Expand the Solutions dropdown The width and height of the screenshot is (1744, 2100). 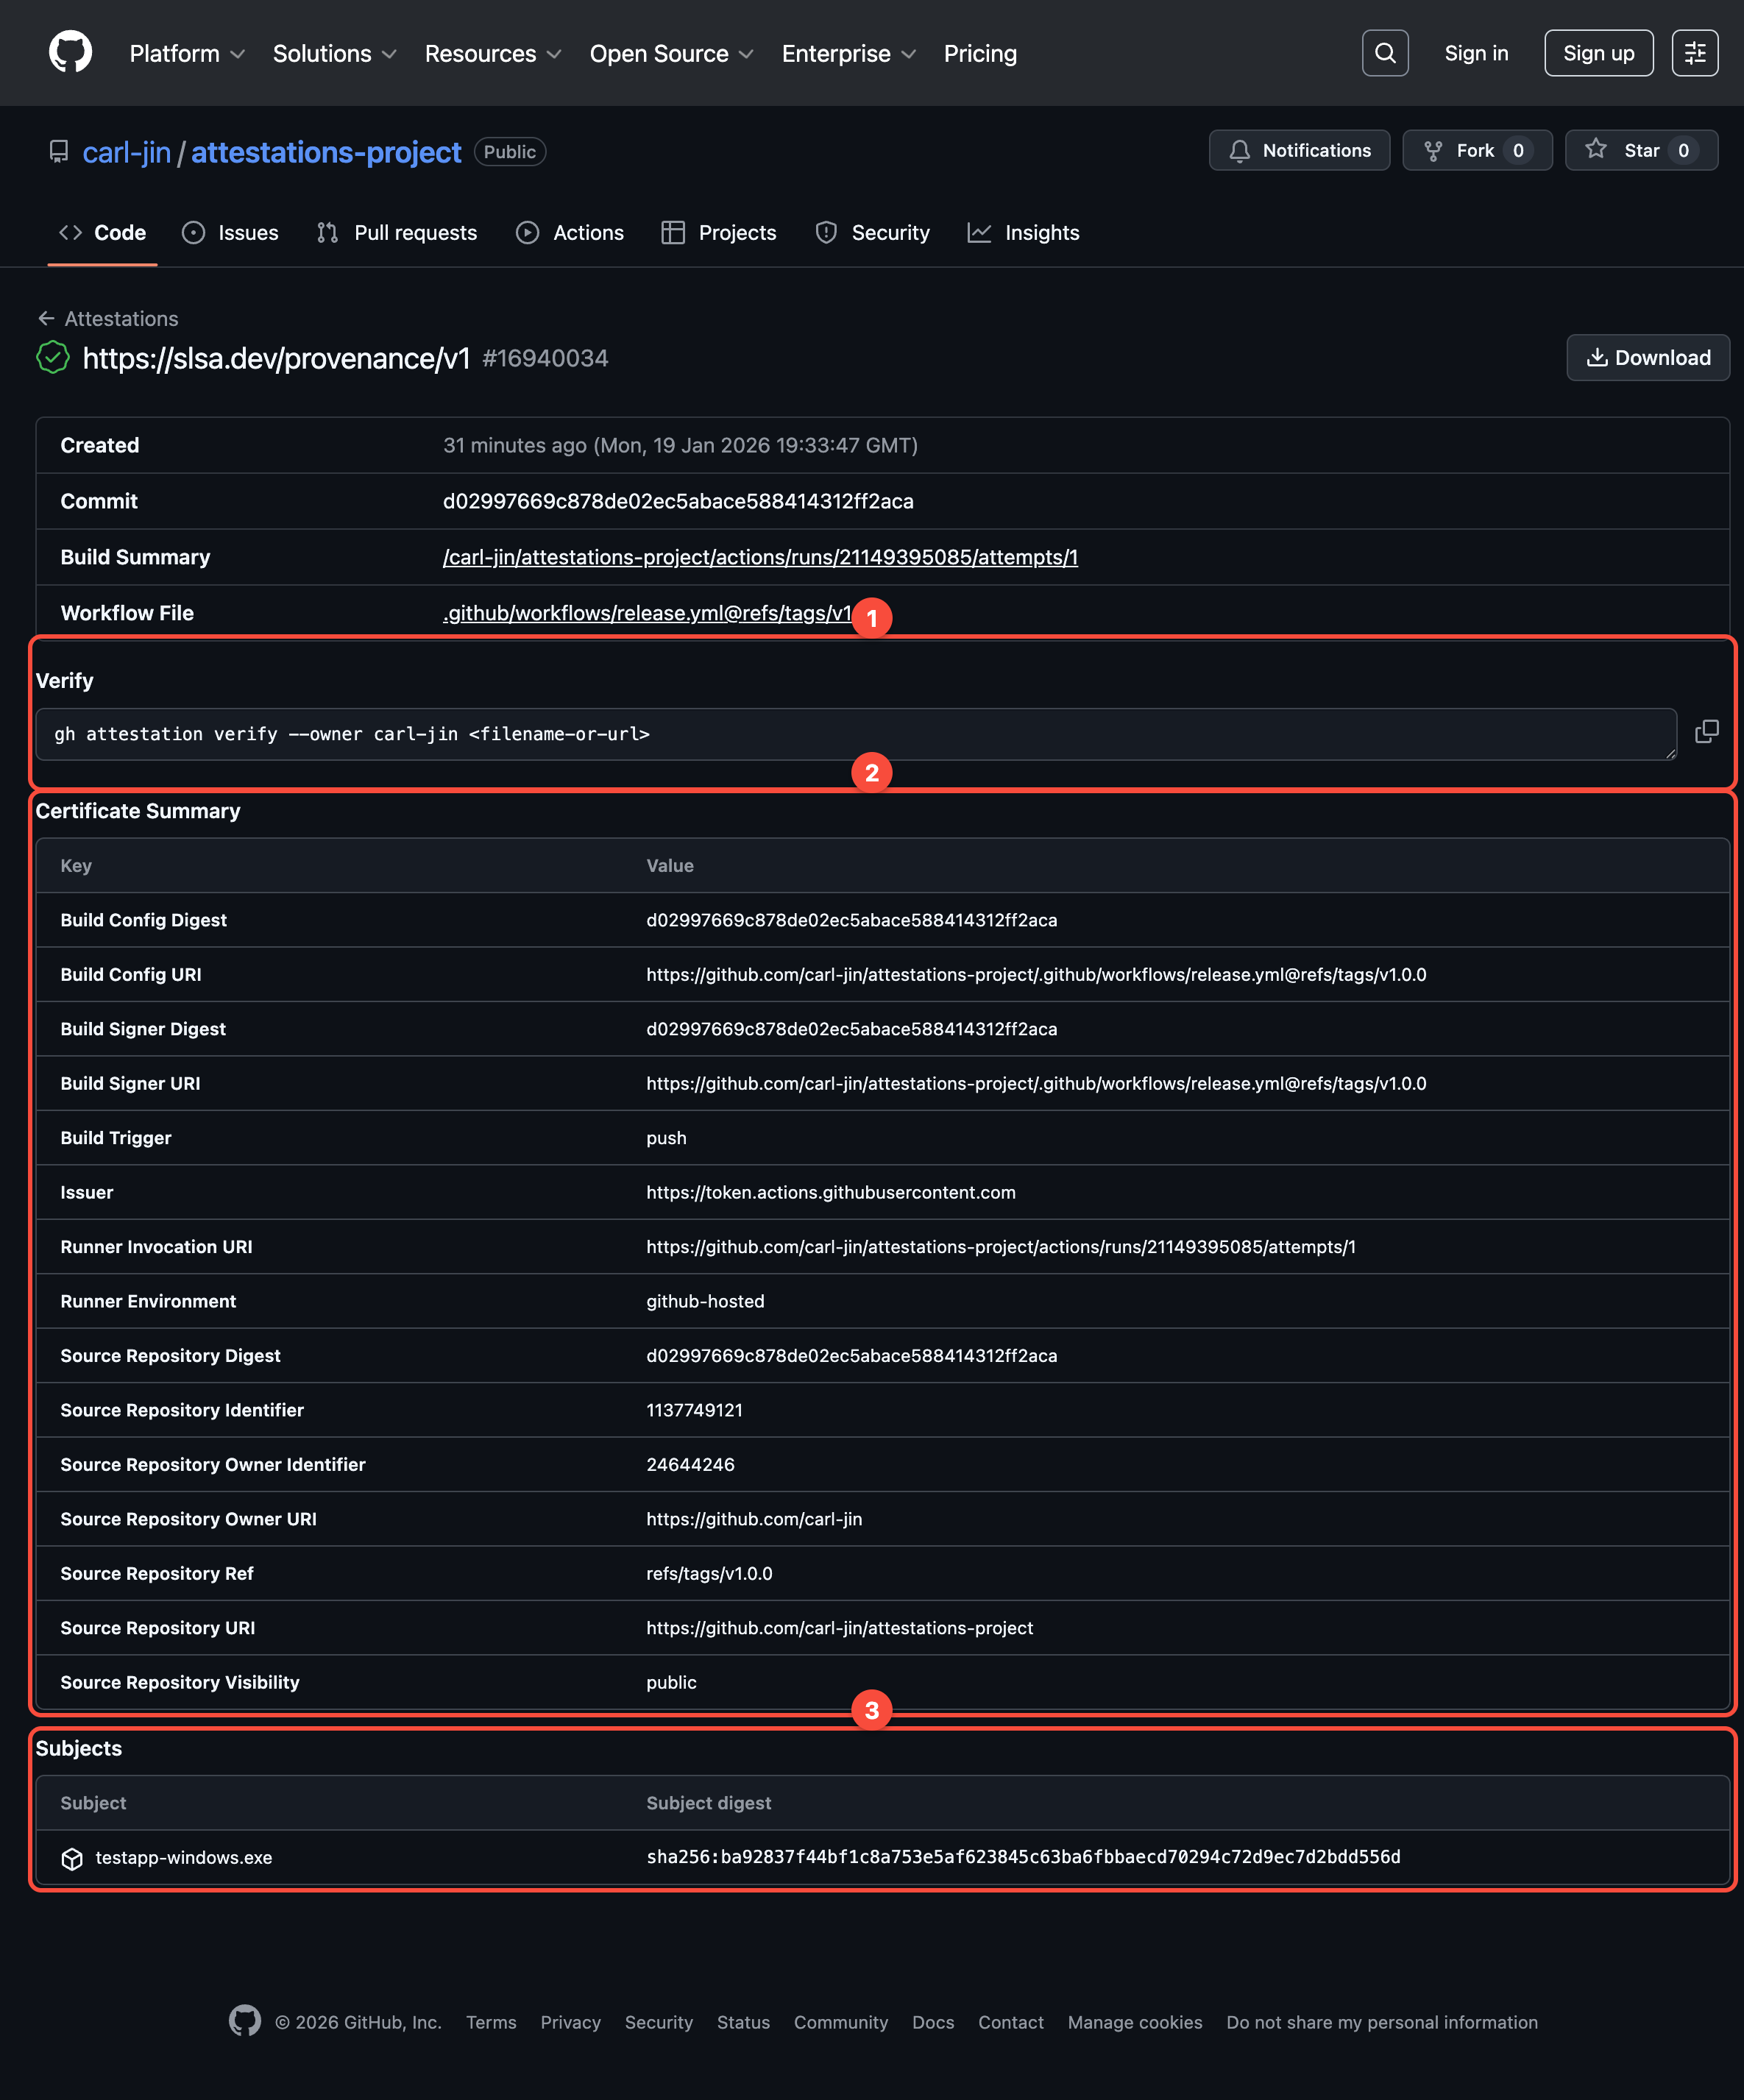pos(334,54)
